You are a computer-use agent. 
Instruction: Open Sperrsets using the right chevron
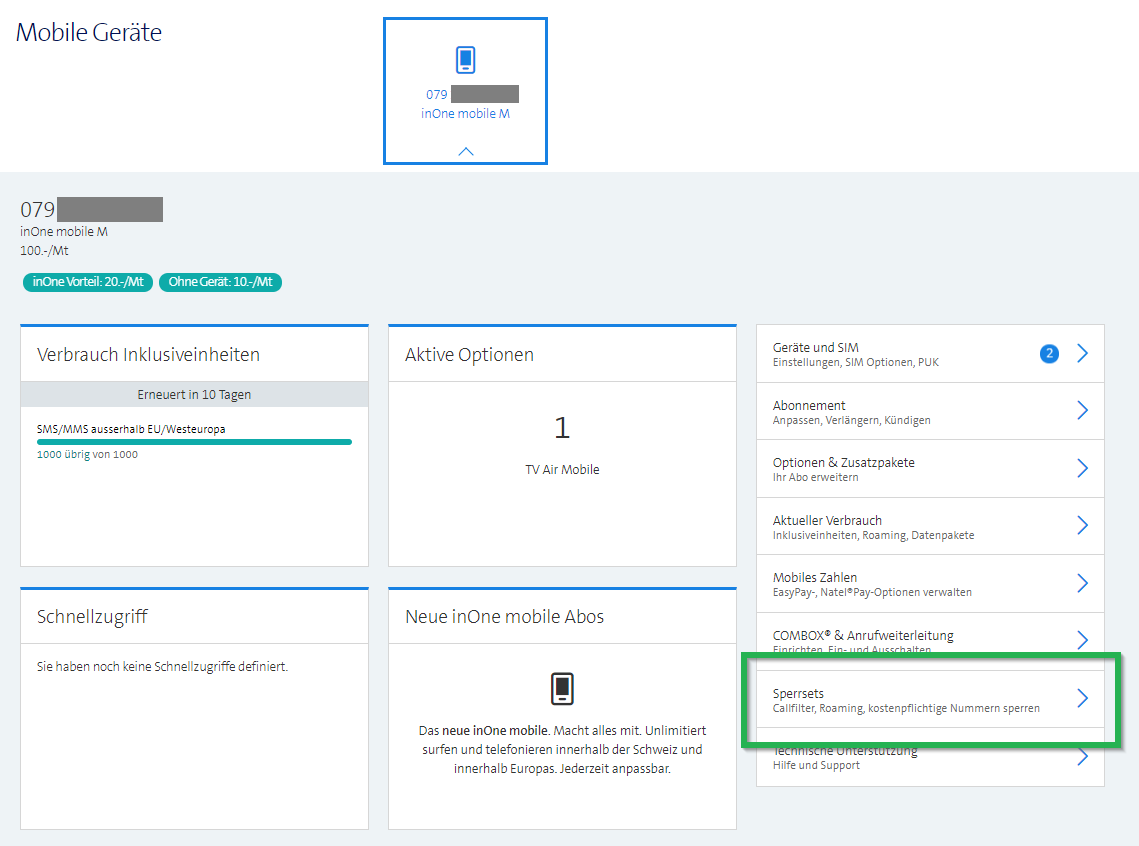coord(1082,698)
